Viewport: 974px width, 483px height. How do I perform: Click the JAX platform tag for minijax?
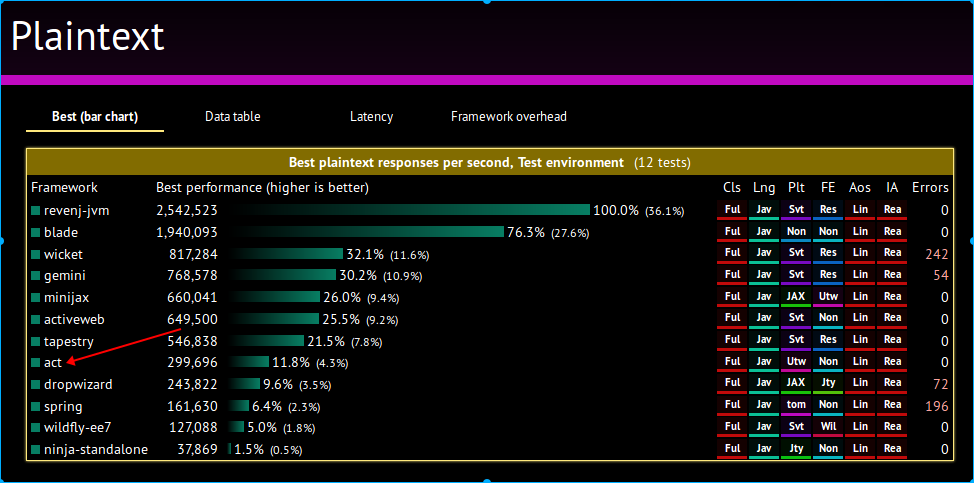[796, 297]
